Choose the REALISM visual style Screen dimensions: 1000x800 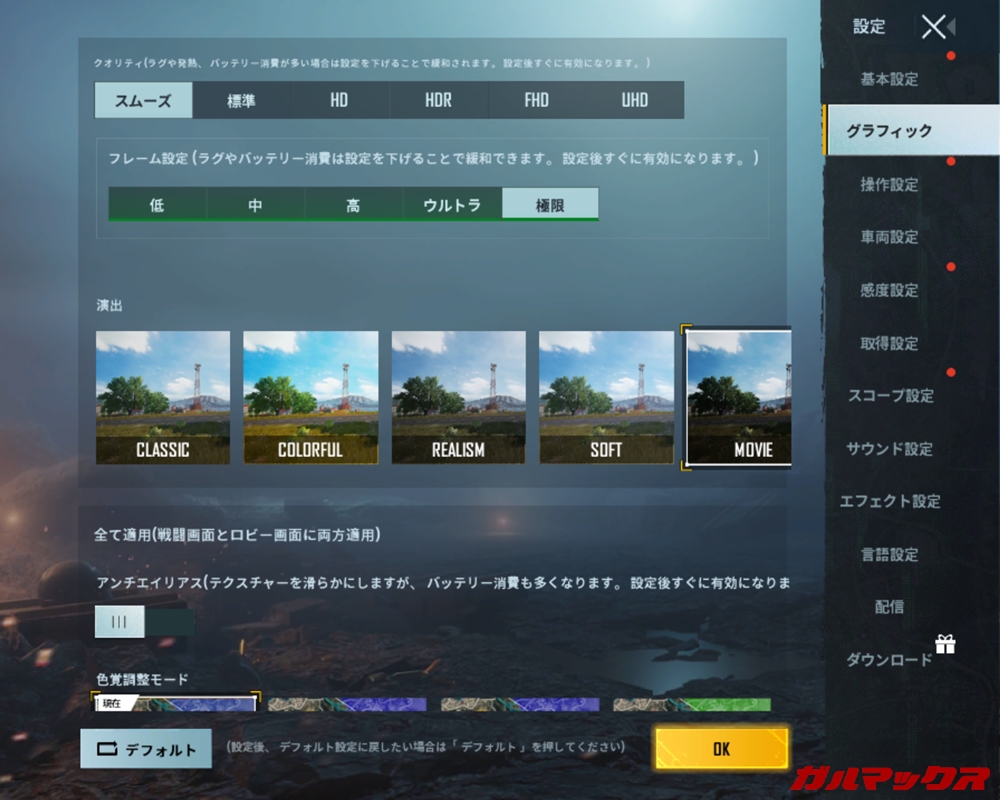(458, 397)
